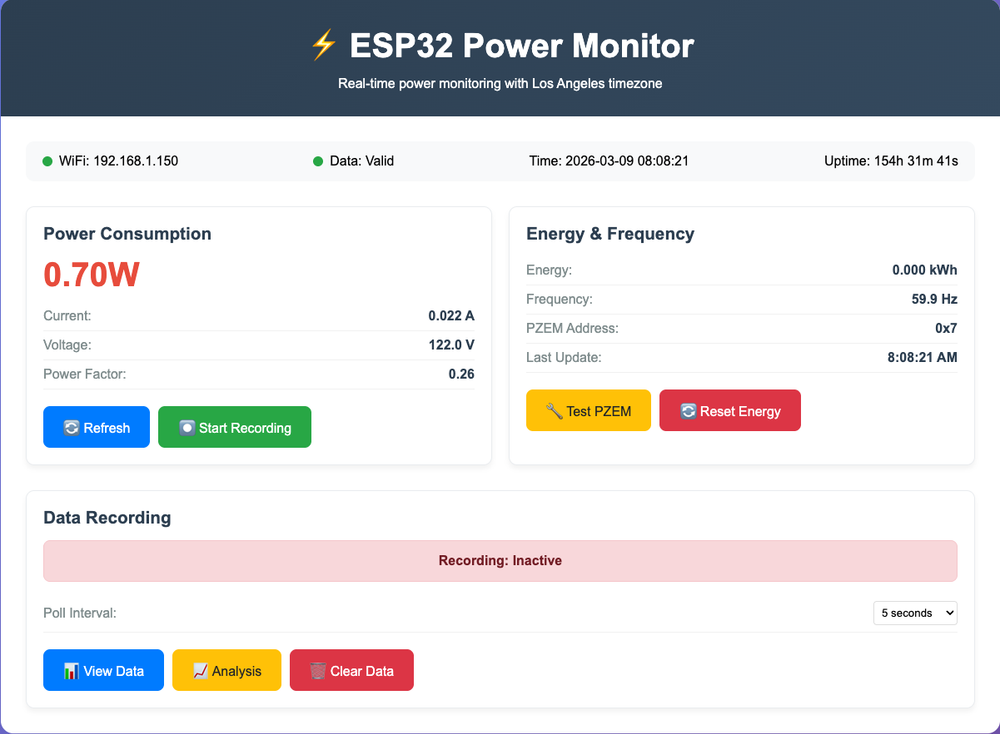Click the trash can icon on Clear Data
Viewport: 1000px width, 734px height.
coord(318,670)
